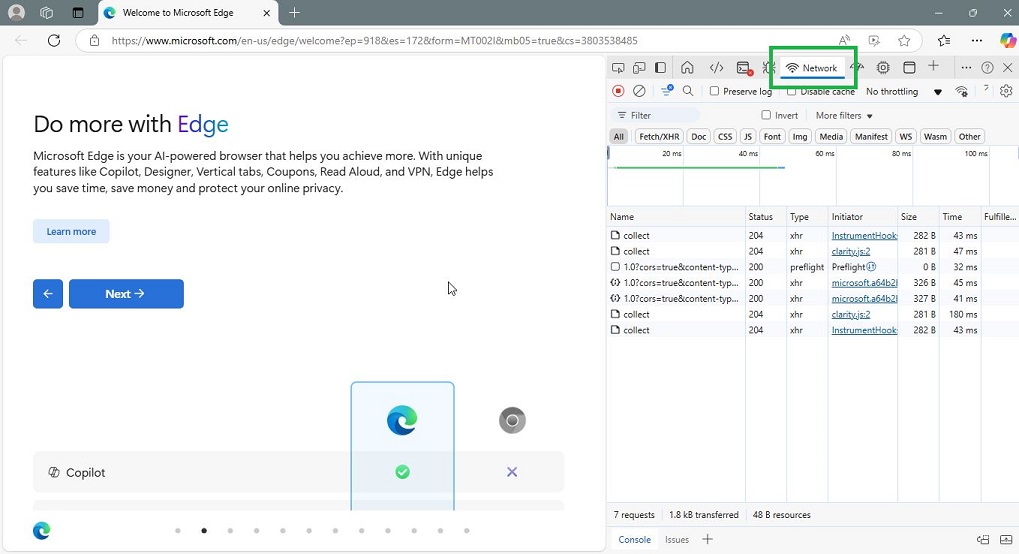Screen dimensions: 1019x554
Task: Click the browser address bar URL
Action: point(374,40)
